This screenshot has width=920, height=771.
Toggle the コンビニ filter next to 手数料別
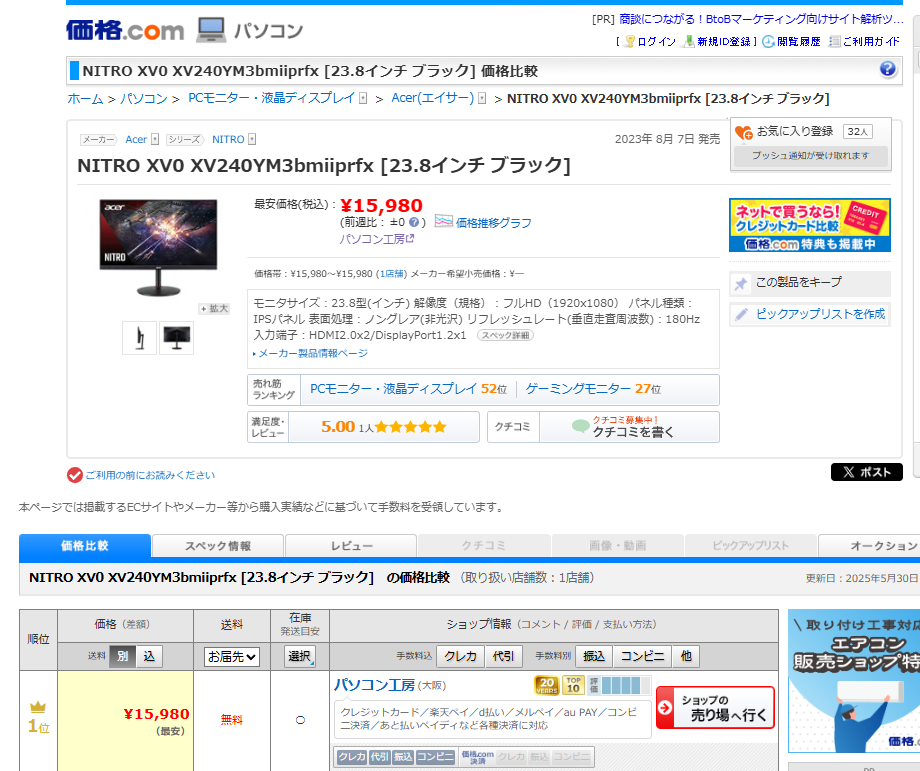pos(642,656)
